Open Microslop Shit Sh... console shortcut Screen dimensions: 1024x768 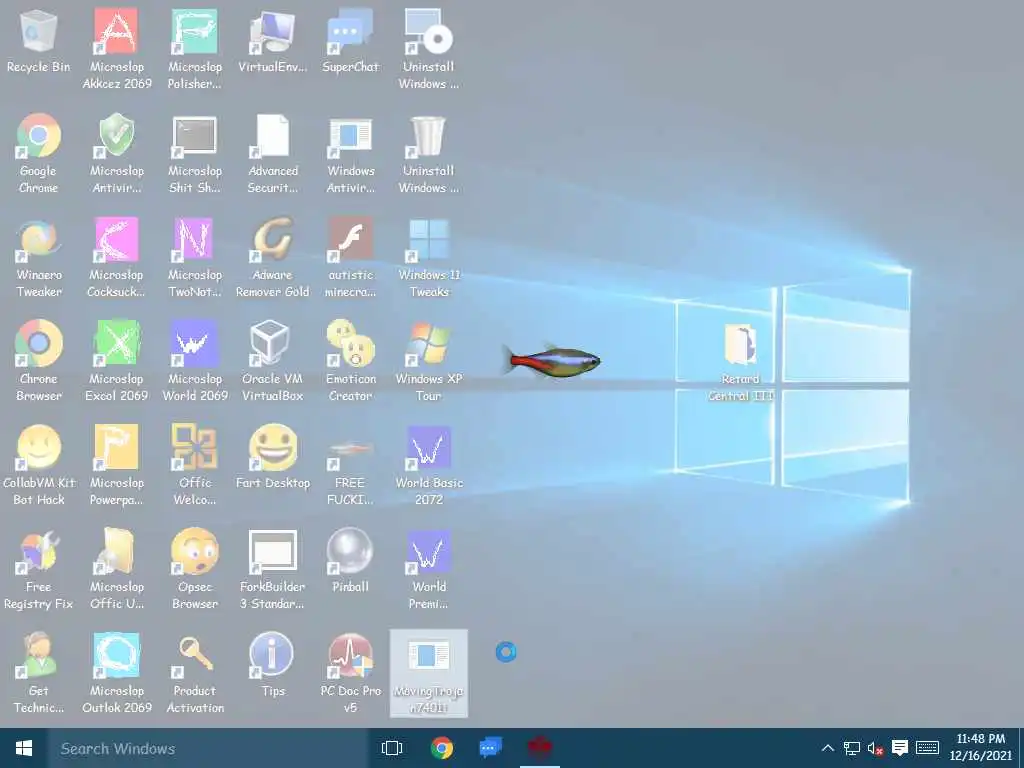pyautogui.click(x=195, y=153)
